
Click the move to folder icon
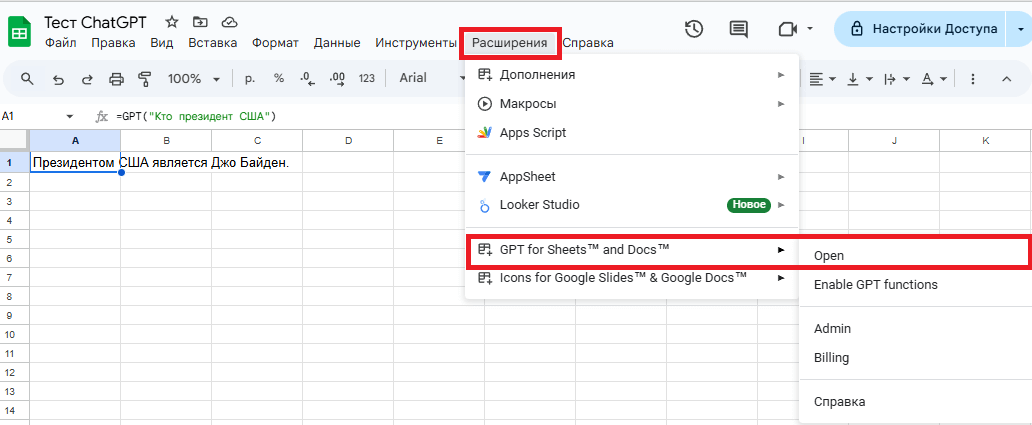click(x=200, y=22)
